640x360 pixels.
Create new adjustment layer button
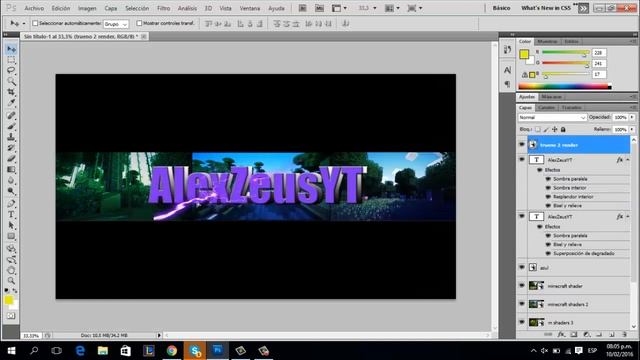[587, 334]
